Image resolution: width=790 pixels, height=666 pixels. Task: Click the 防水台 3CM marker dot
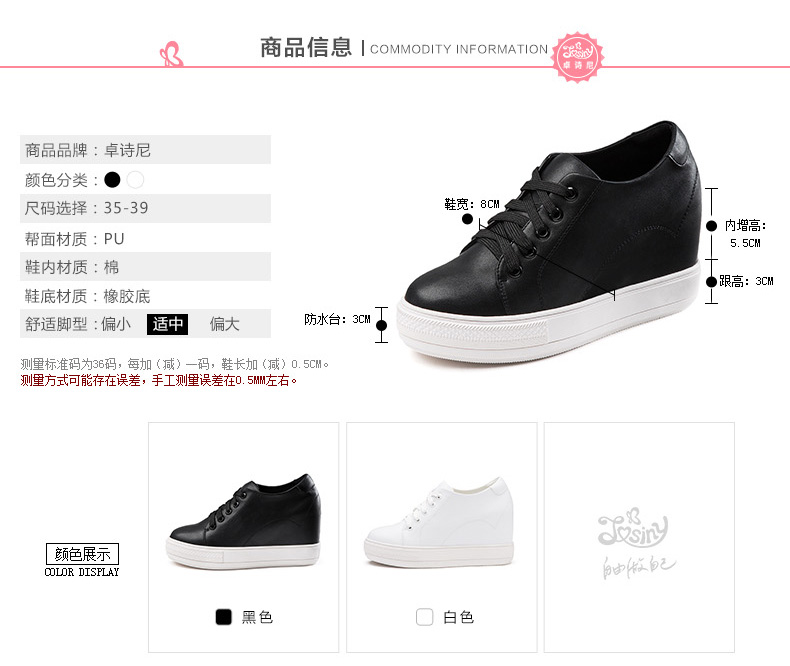point(381,325)
